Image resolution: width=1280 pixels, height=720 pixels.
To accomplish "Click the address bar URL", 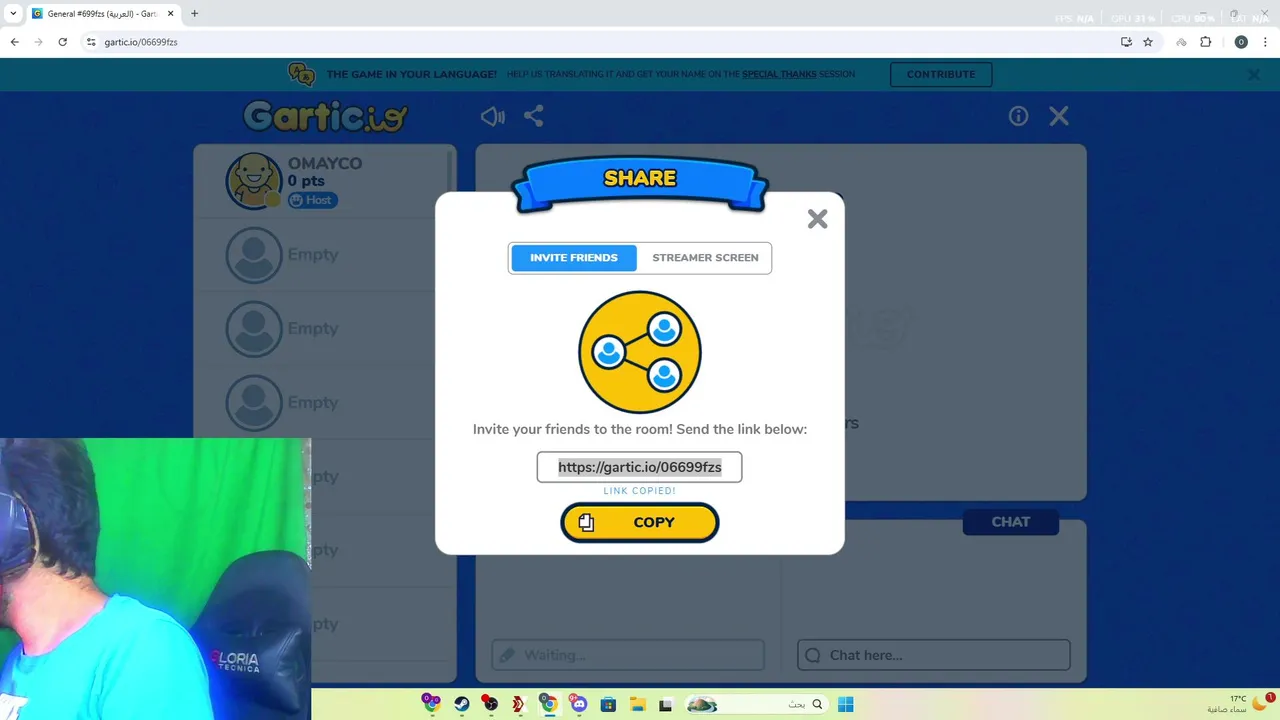I will click(141, 42).
